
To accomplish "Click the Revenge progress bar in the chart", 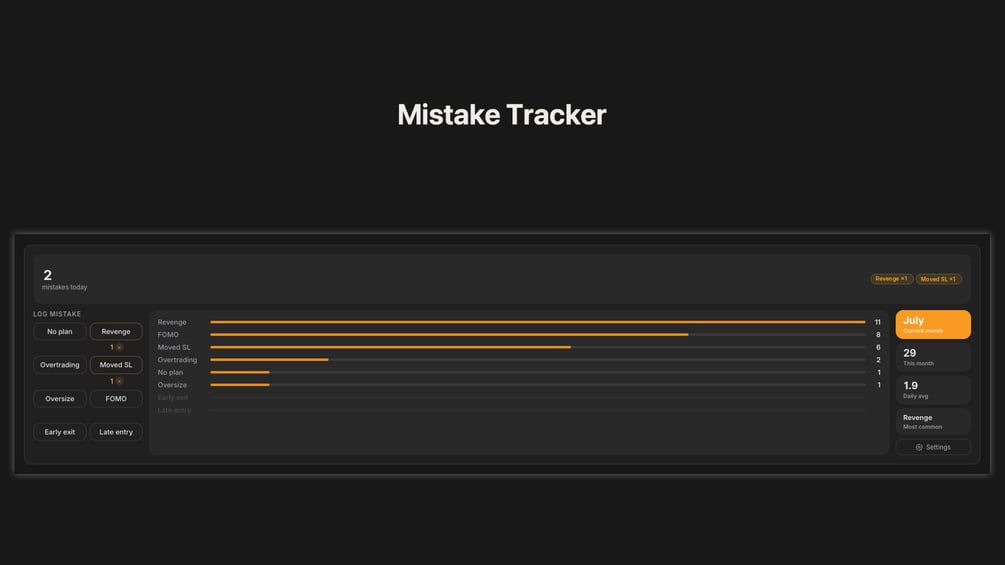I will click(x=538, y=322).
